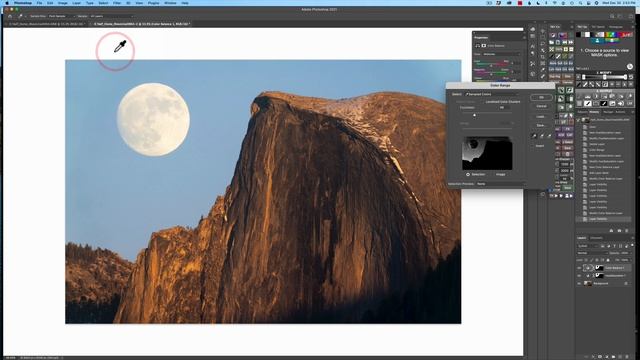Switch to the Actions tab

click(620, 112)
